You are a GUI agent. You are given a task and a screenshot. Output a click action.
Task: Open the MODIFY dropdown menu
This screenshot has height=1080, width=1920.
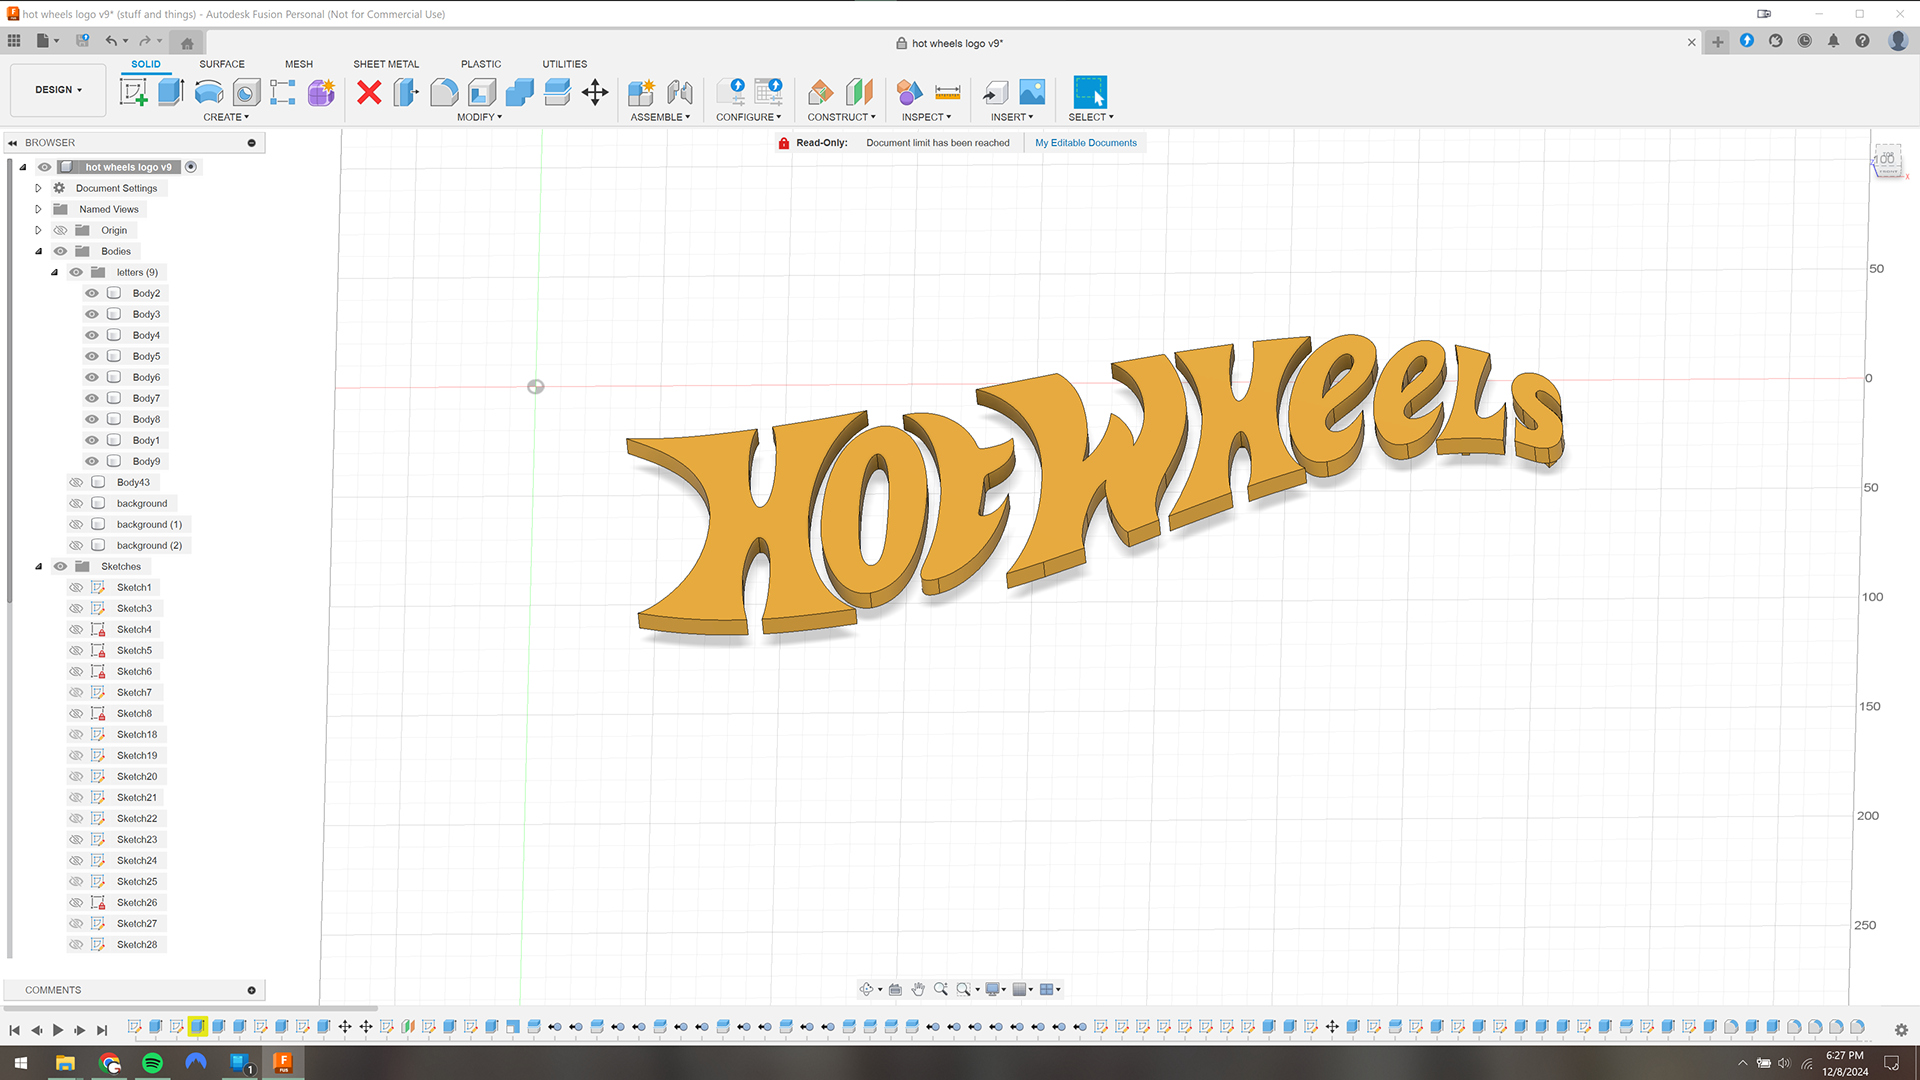coord(479,117)
